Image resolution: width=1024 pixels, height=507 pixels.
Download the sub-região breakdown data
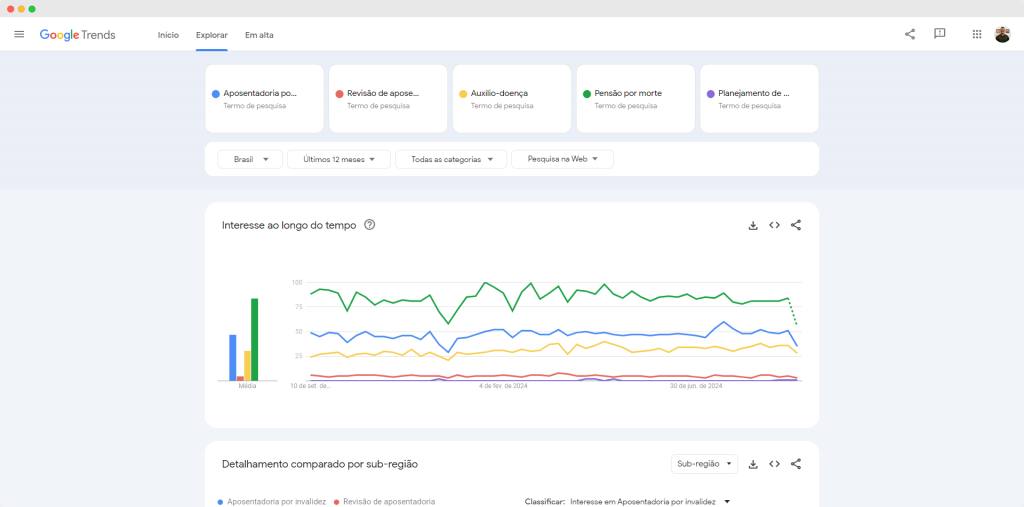point(753,464)
